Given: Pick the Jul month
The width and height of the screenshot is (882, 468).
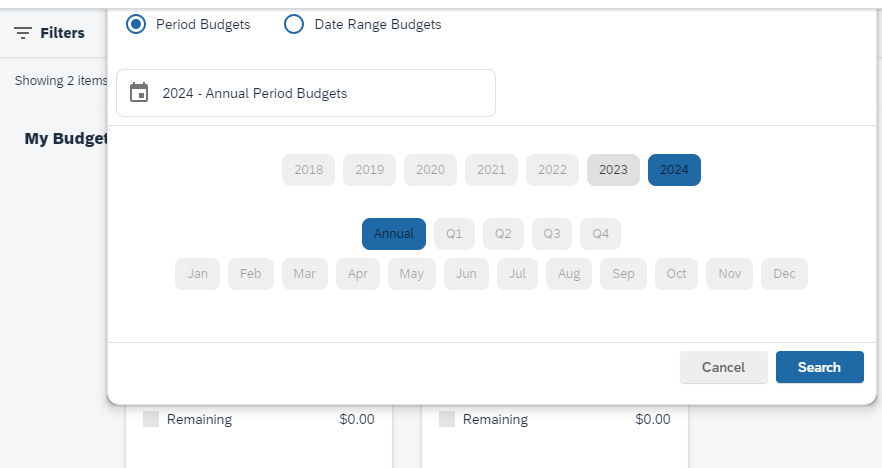Looking at the screenshot, I should 518,274.
